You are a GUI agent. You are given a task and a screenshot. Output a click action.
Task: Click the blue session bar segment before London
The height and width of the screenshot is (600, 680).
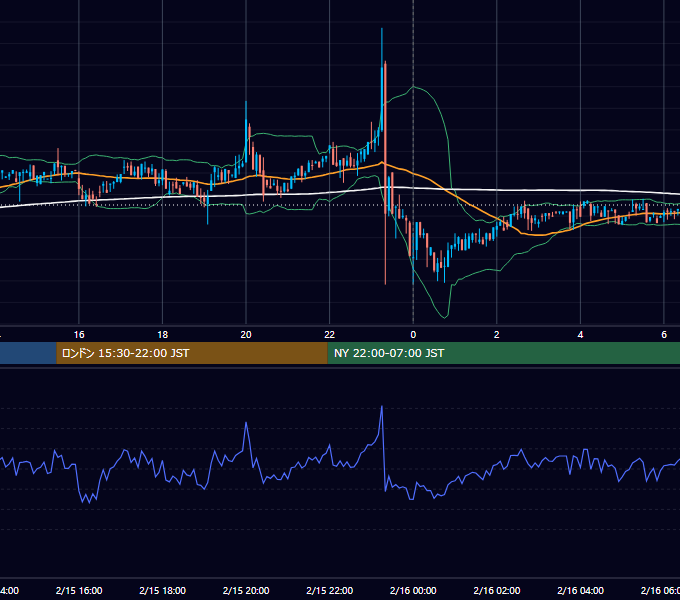click(28, 353)
